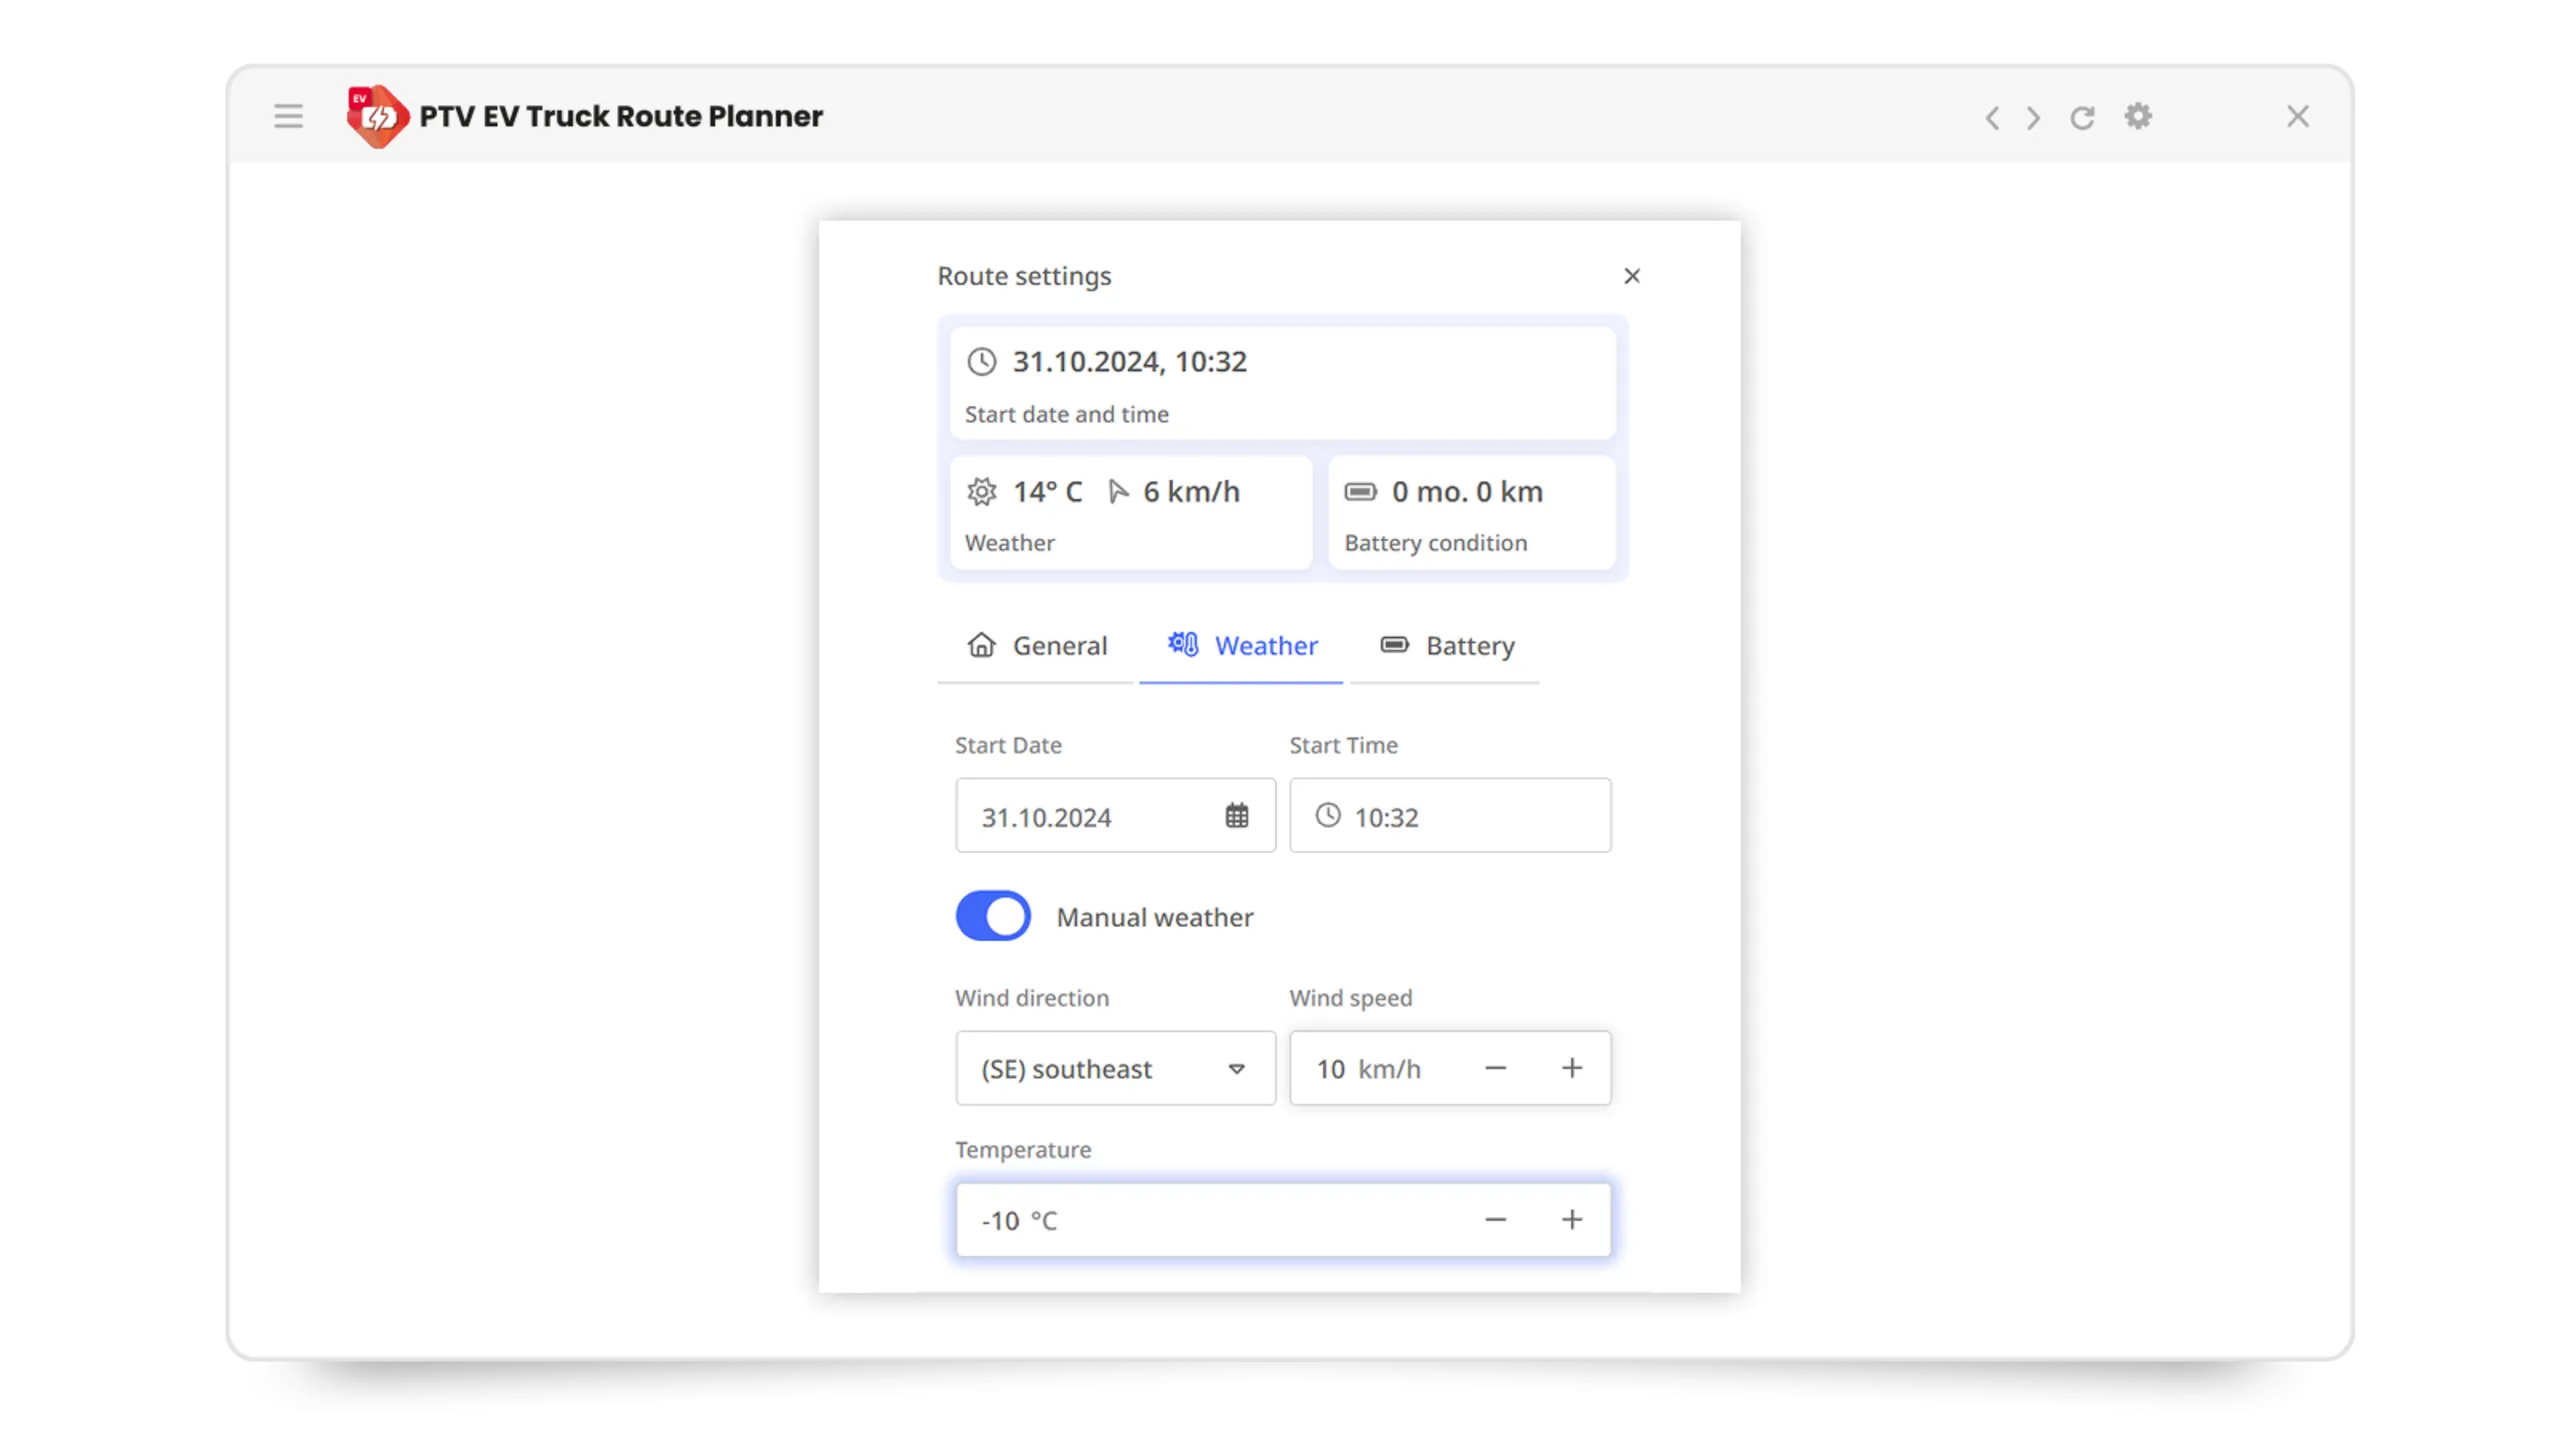Screen dimensions: 2560x1440
Task: Click the Start Time field 10:32
Action: pyautogui.click(x=1450, y=817)
